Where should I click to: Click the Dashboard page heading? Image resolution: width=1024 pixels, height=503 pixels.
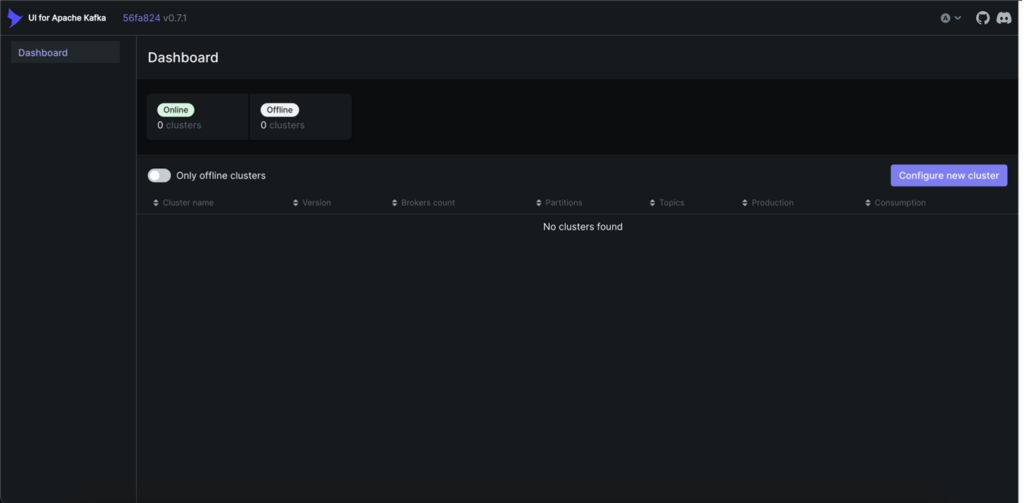[183, 57]
